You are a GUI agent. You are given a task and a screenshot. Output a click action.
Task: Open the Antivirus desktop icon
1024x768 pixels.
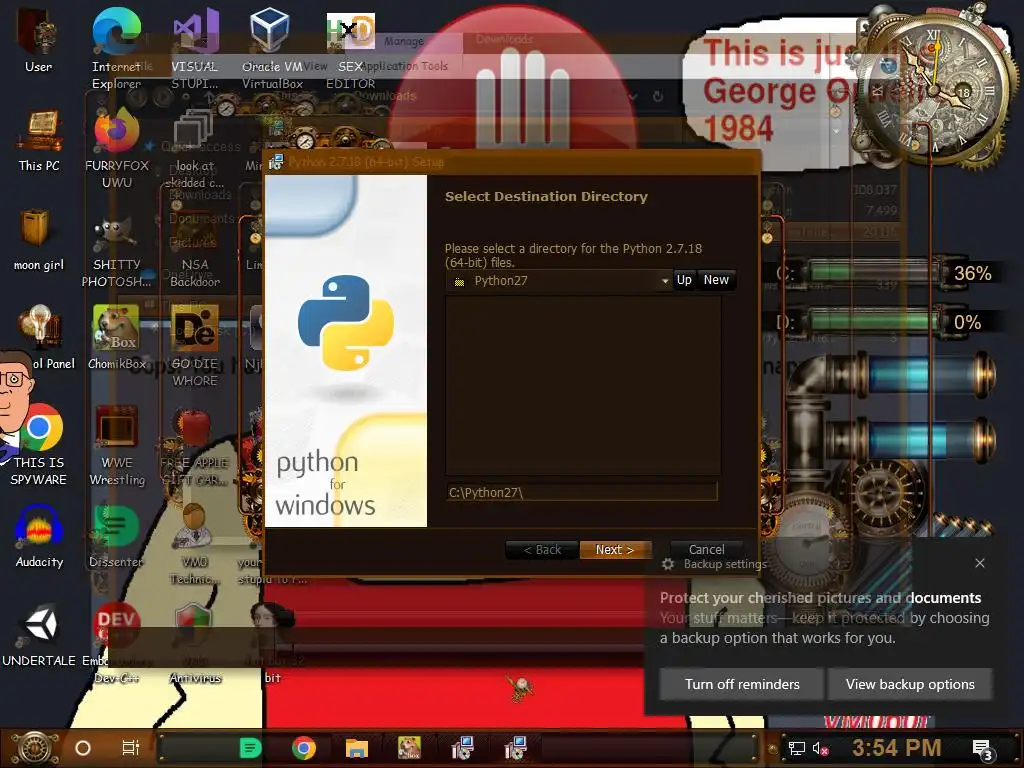195,643
